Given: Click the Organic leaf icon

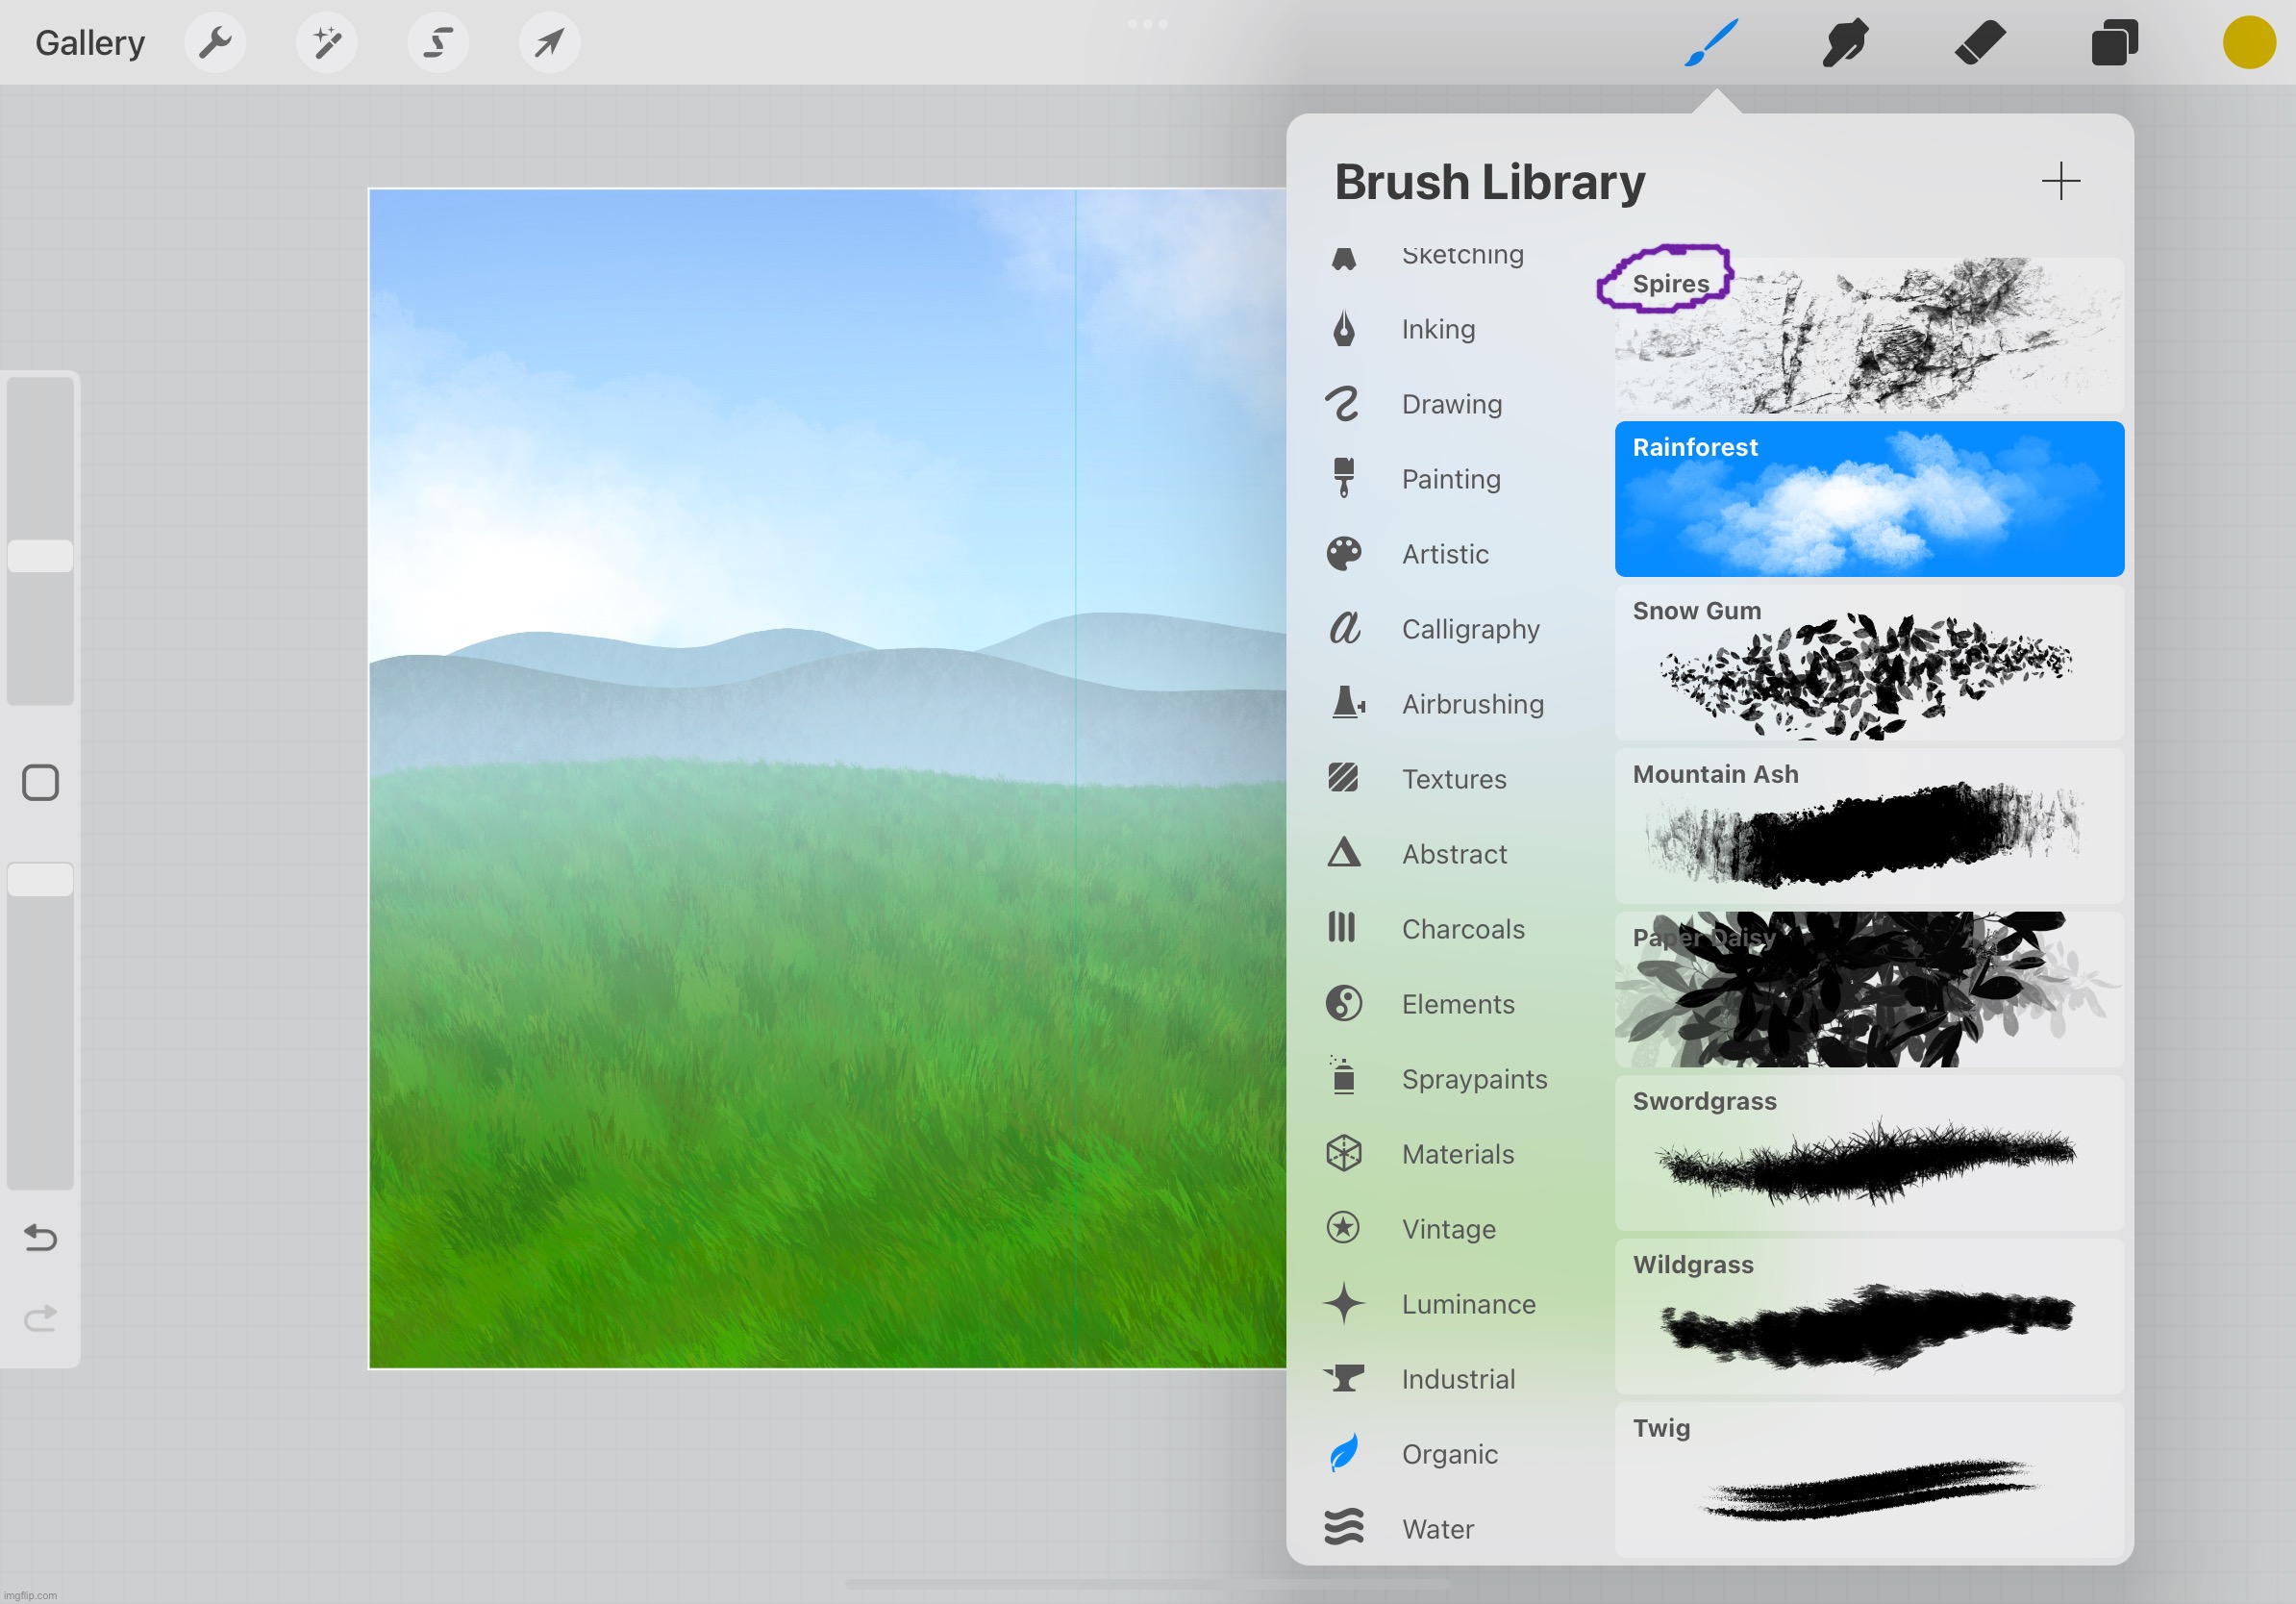Looking at the screenshot, I should click(x=1344, y=1453).
